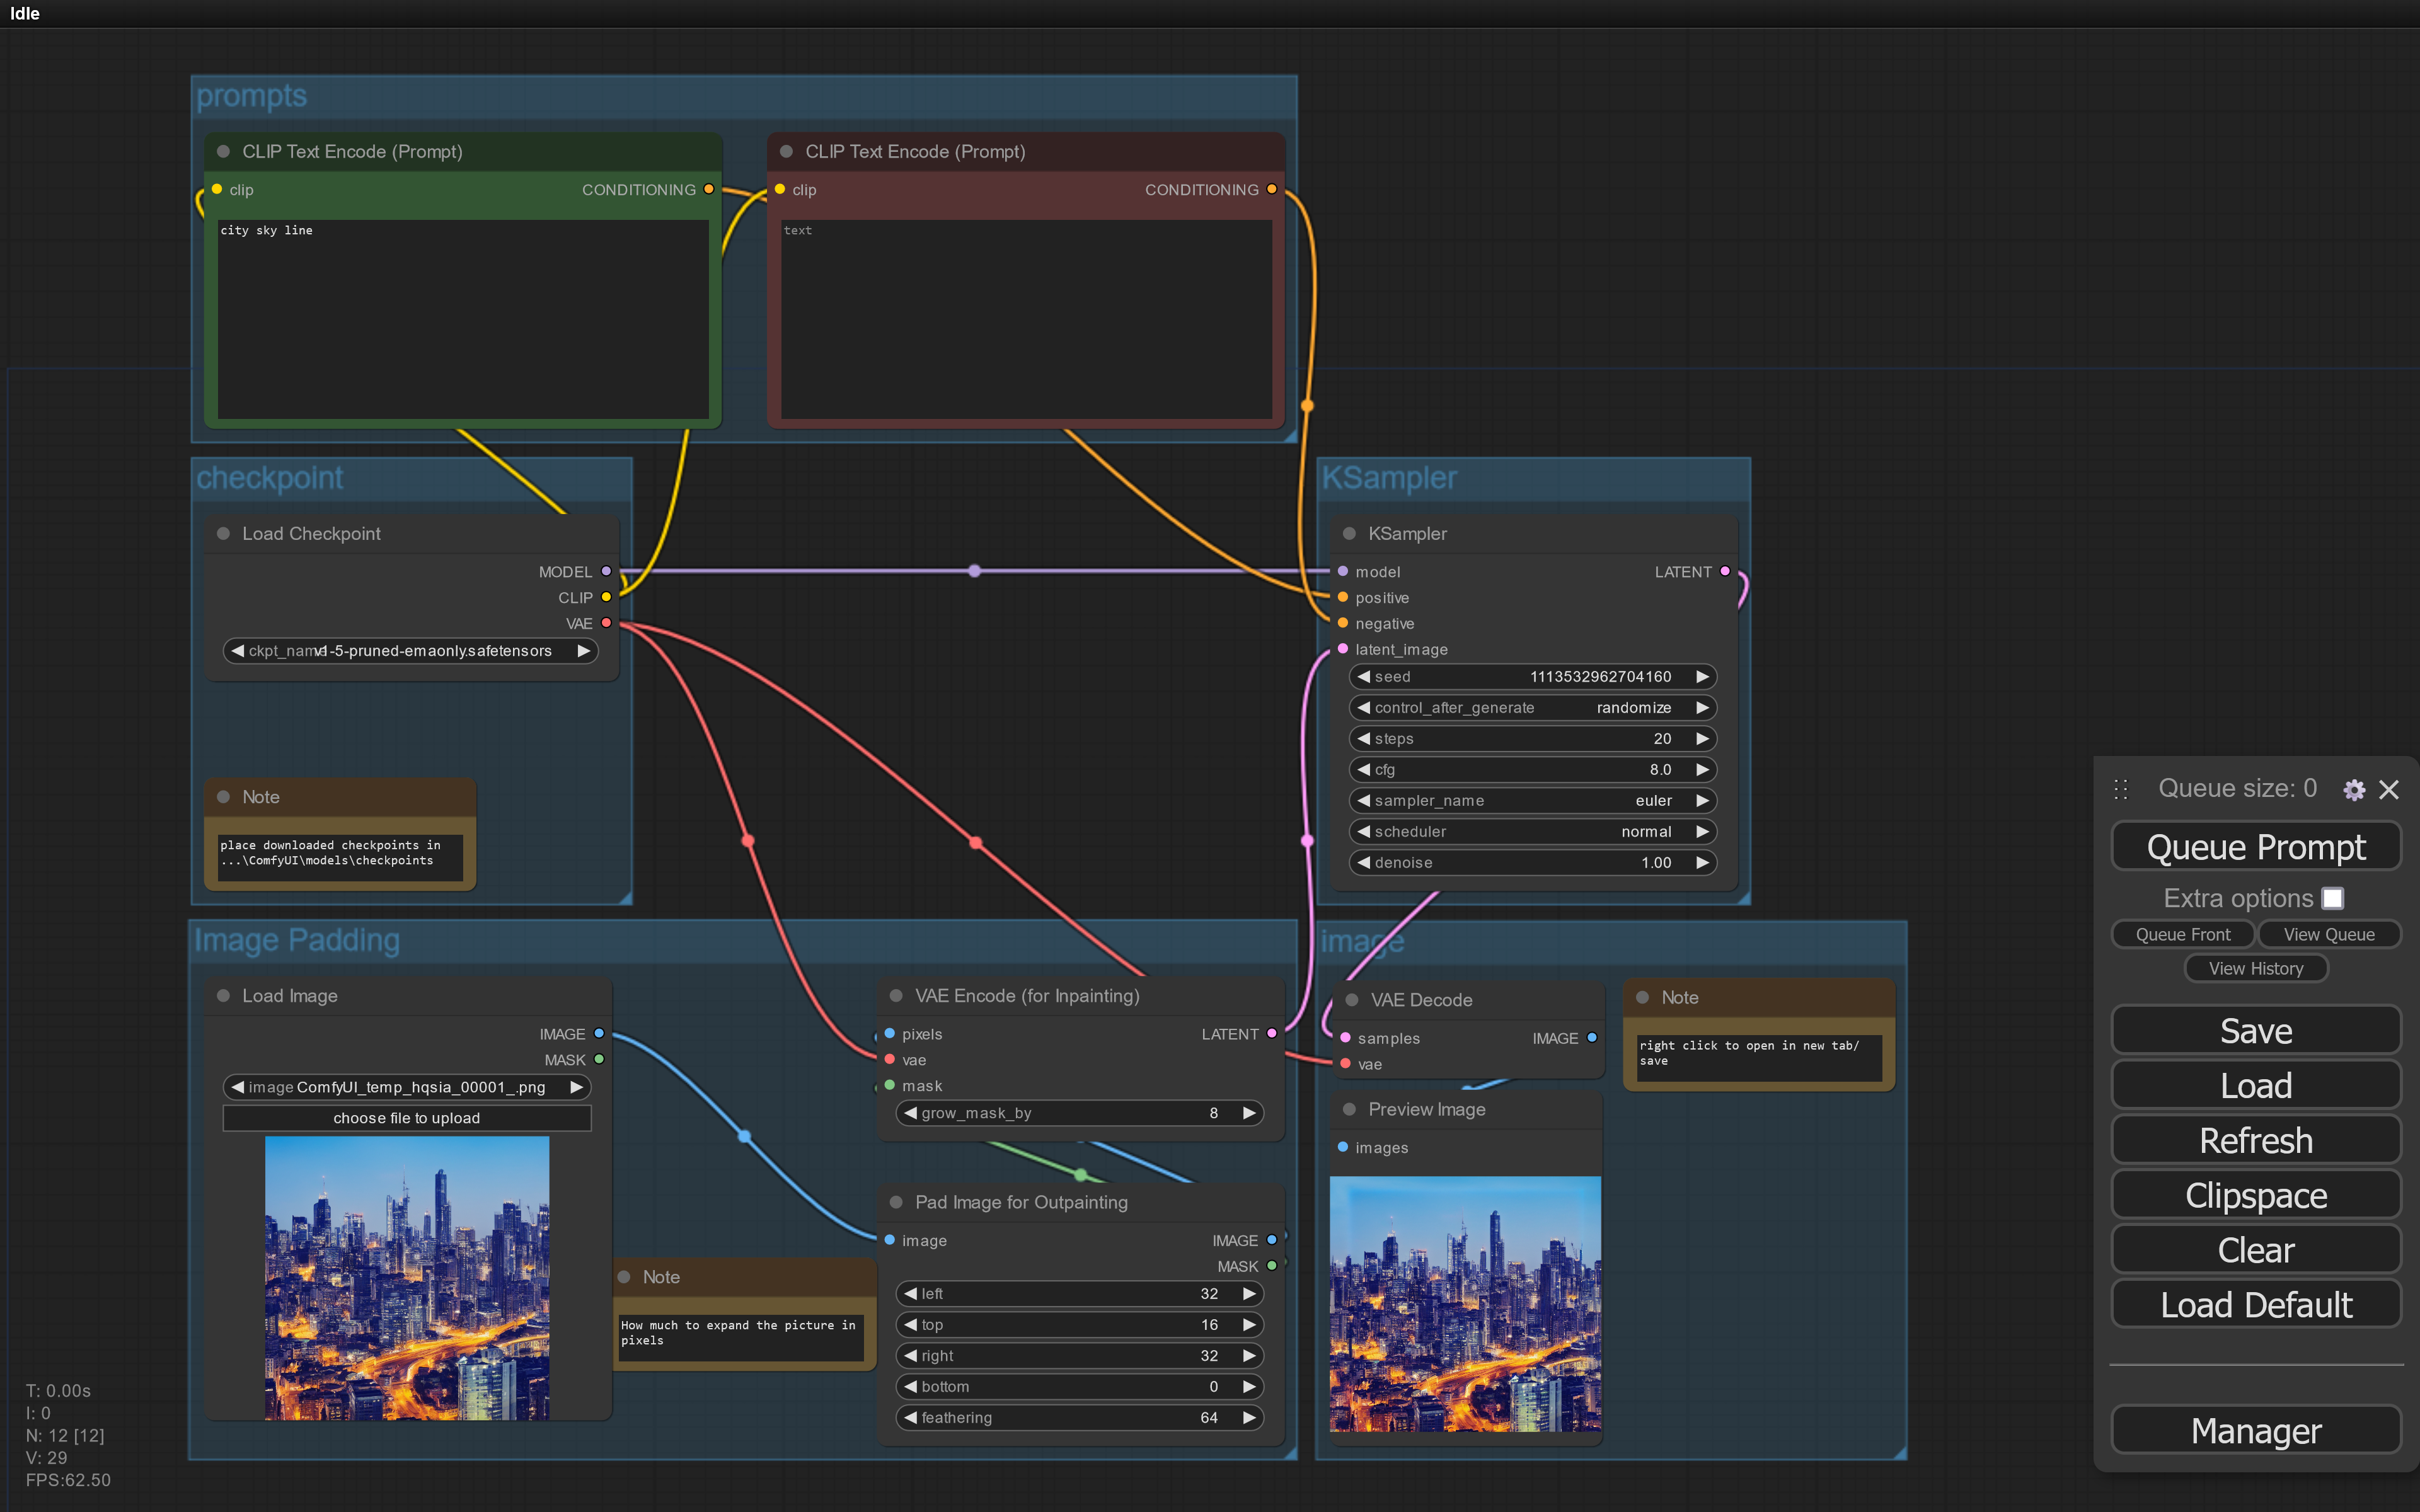2420x1512 pixels.
Task: Click the KSampler LATENT output dot
Action: coord(1724,572)
